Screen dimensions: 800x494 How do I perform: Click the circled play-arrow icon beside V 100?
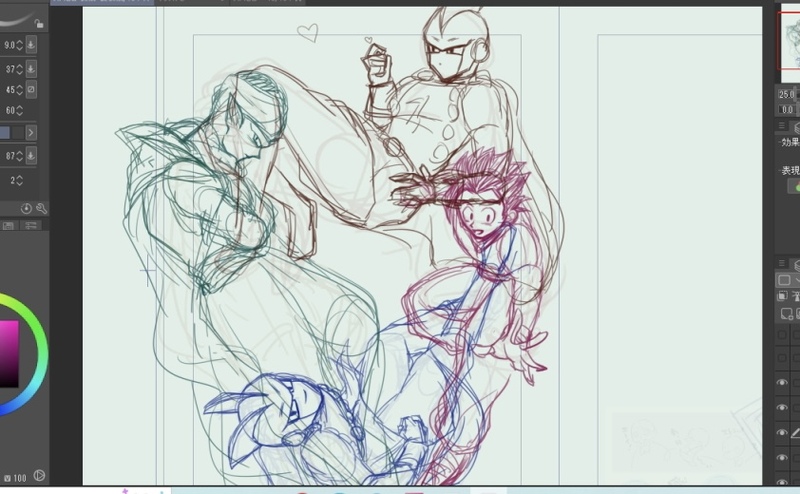coord(39,476)
